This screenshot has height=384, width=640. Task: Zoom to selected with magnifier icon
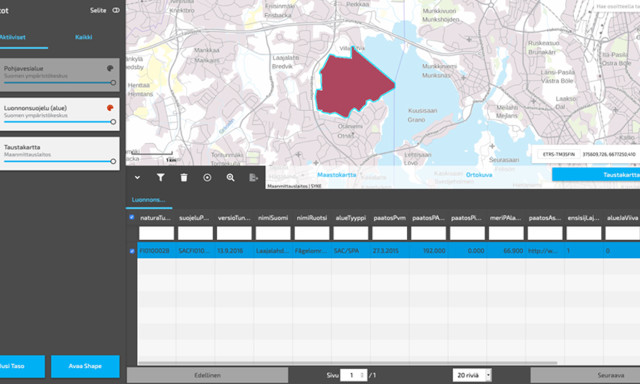coord(230,178)
